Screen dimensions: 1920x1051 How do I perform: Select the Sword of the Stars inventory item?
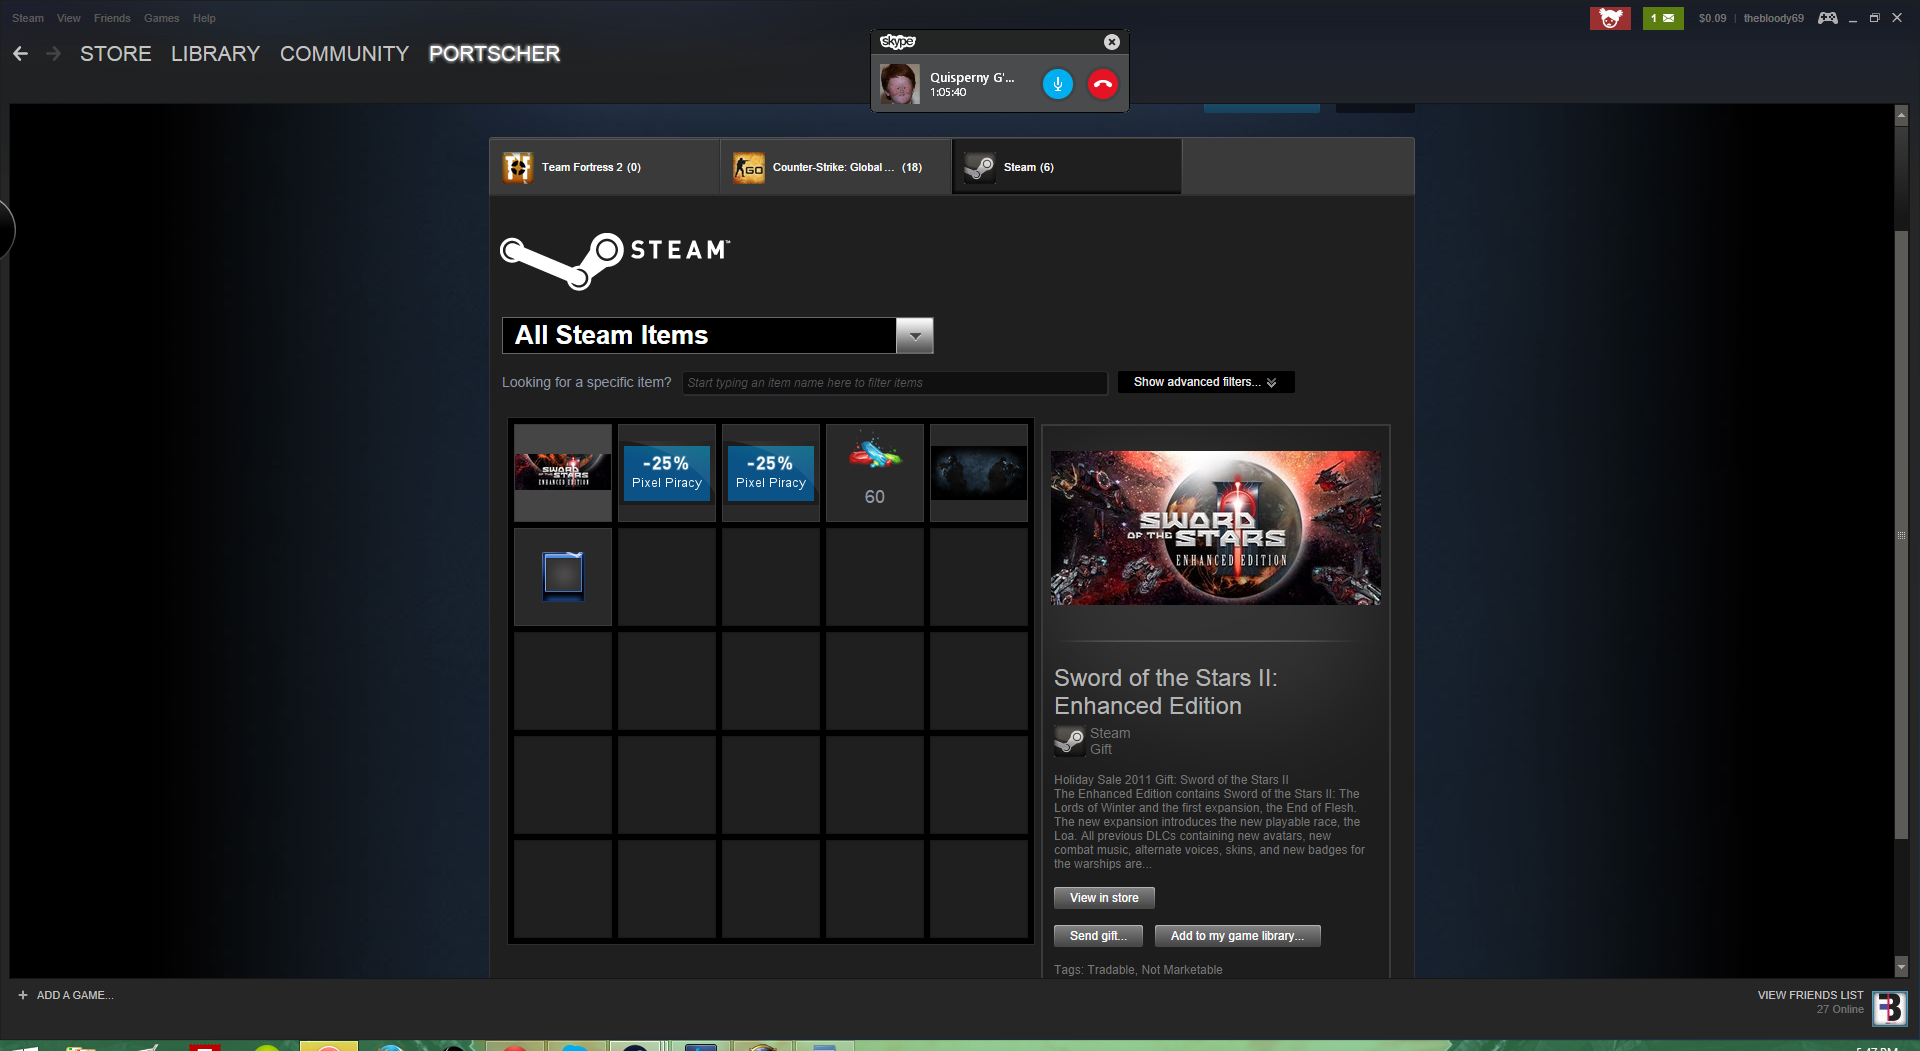(563, 473)
